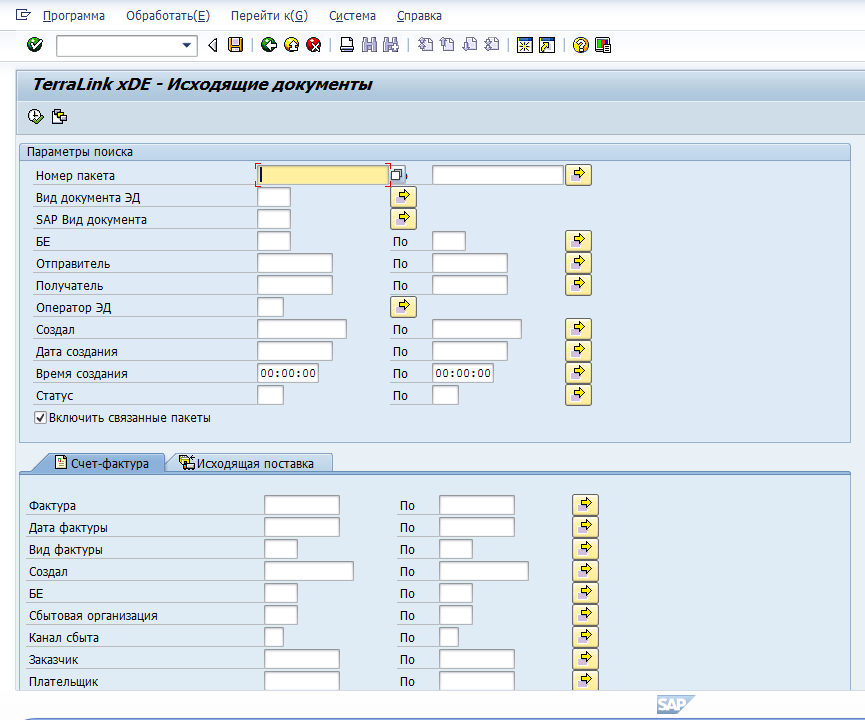The image size is (865, 720).
Task: Click the Время создания from-time field
Action: coord(288,373)
